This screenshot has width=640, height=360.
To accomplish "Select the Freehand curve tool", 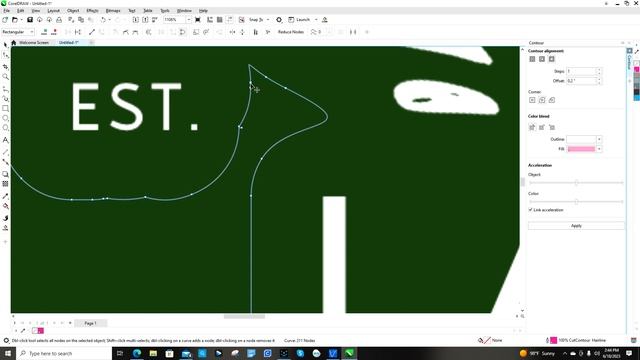I will coord(5,88).
